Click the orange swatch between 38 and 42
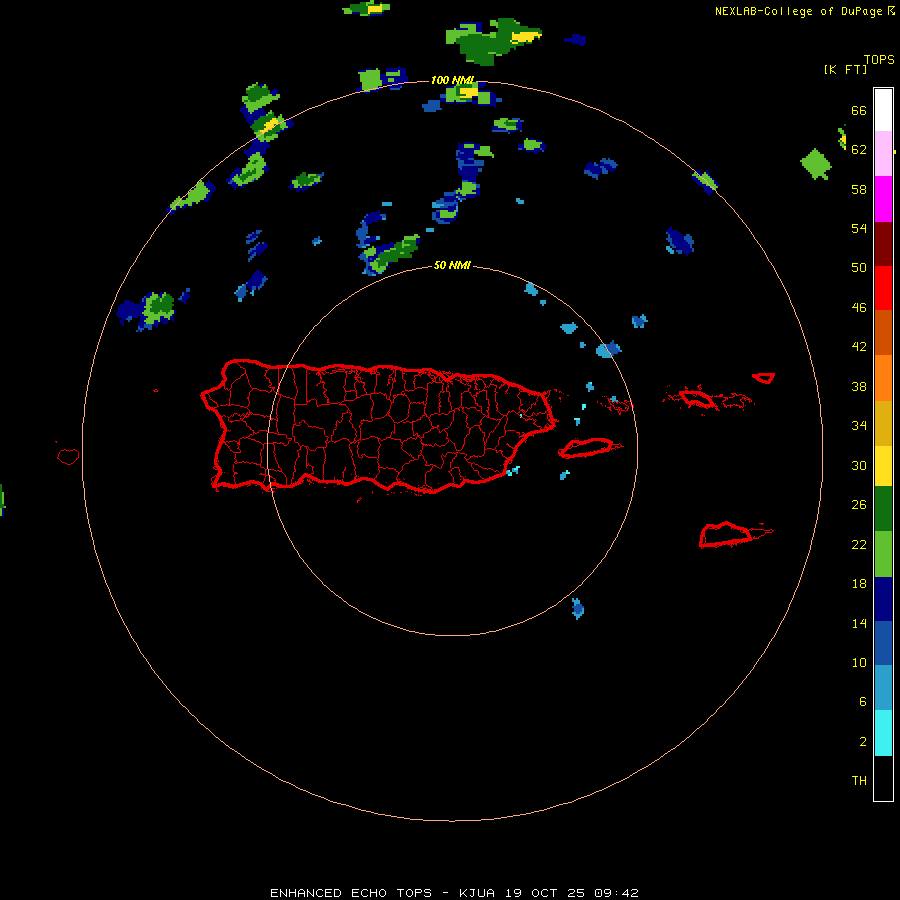 click(883, 377)
